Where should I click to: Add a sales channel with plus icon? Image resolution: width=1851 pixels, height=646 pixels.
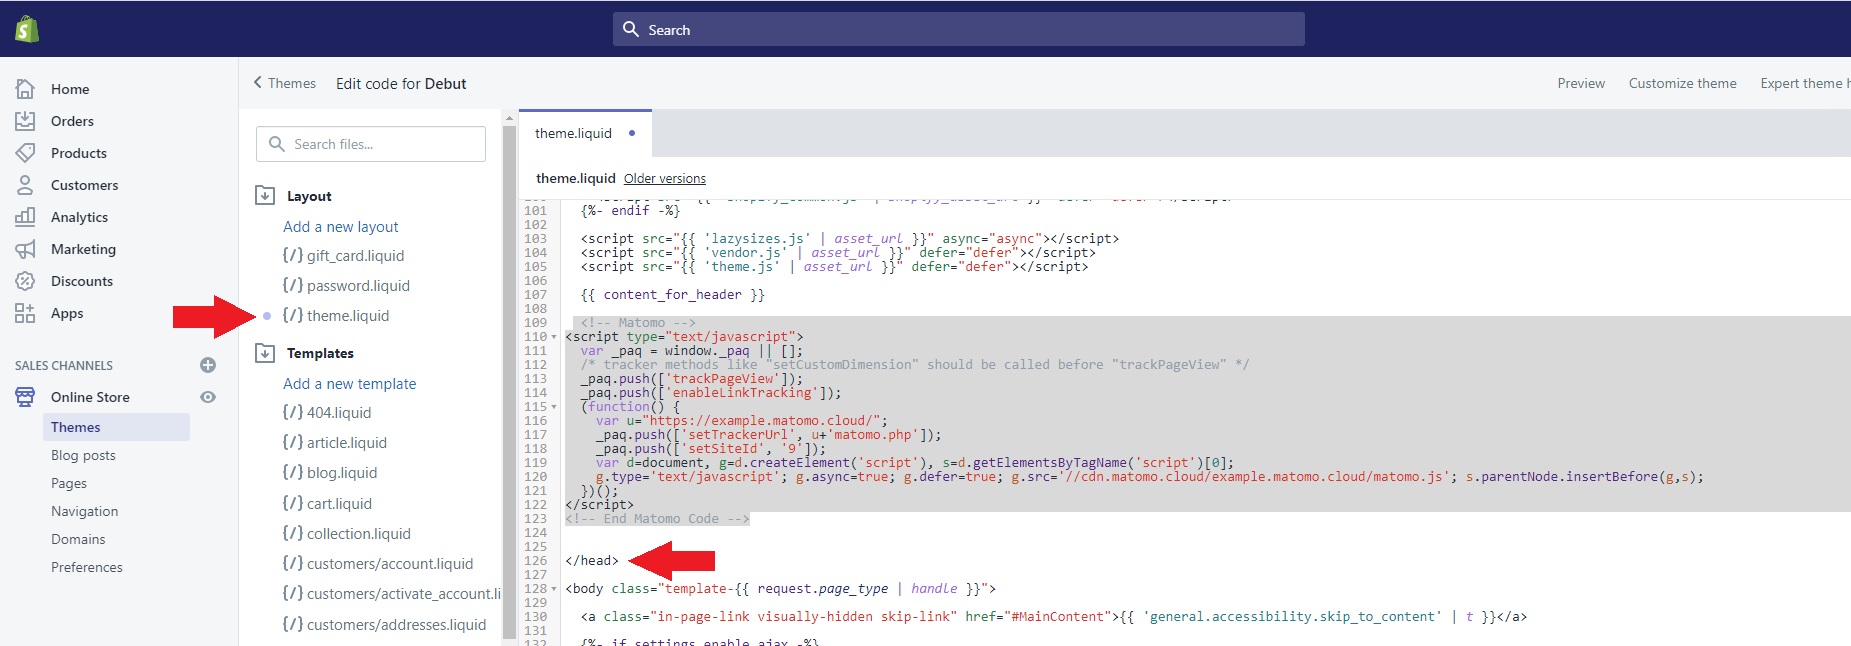[x=208, y=365]
